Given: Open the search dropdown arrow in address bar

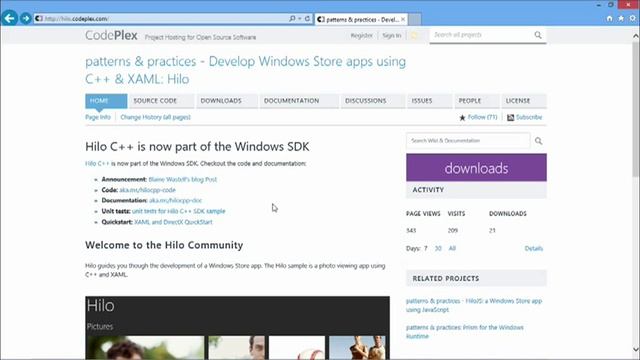Looking at the screenshot, I should [x=300, y=19].
